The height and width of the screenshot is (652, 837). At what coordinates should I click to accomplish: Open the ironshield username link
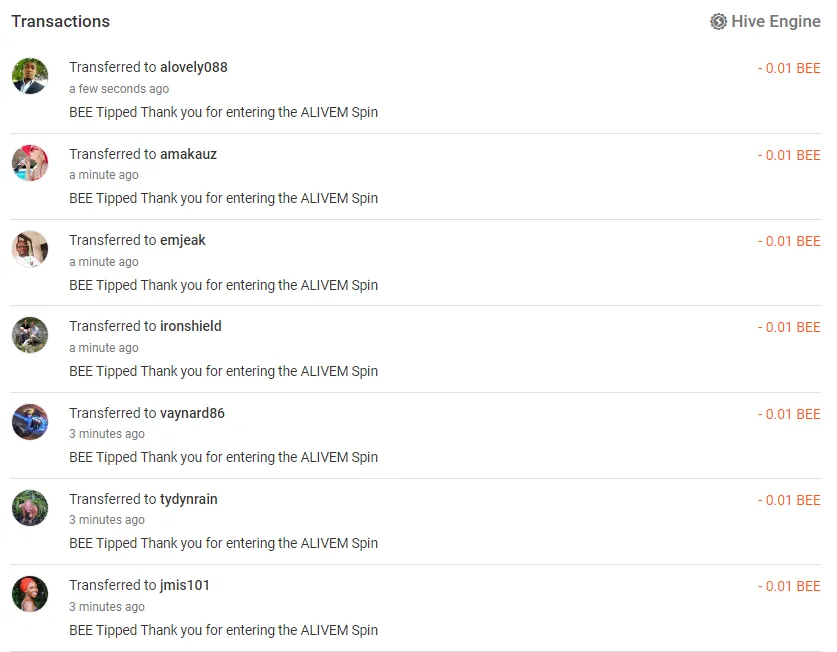191,326
